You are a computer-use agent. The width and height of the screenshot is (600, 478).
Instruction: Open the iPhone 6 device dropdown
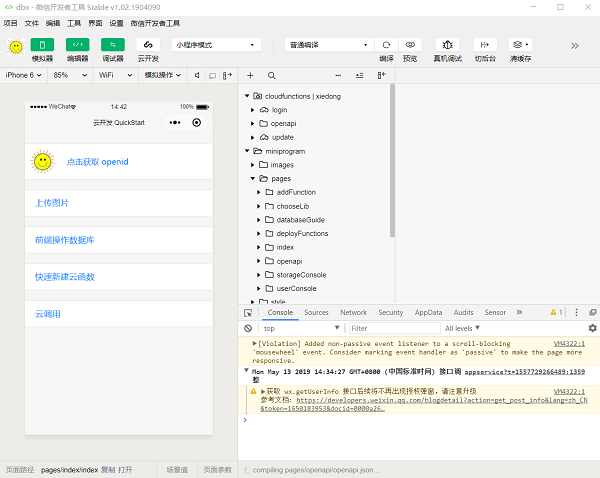coord(23,75)
